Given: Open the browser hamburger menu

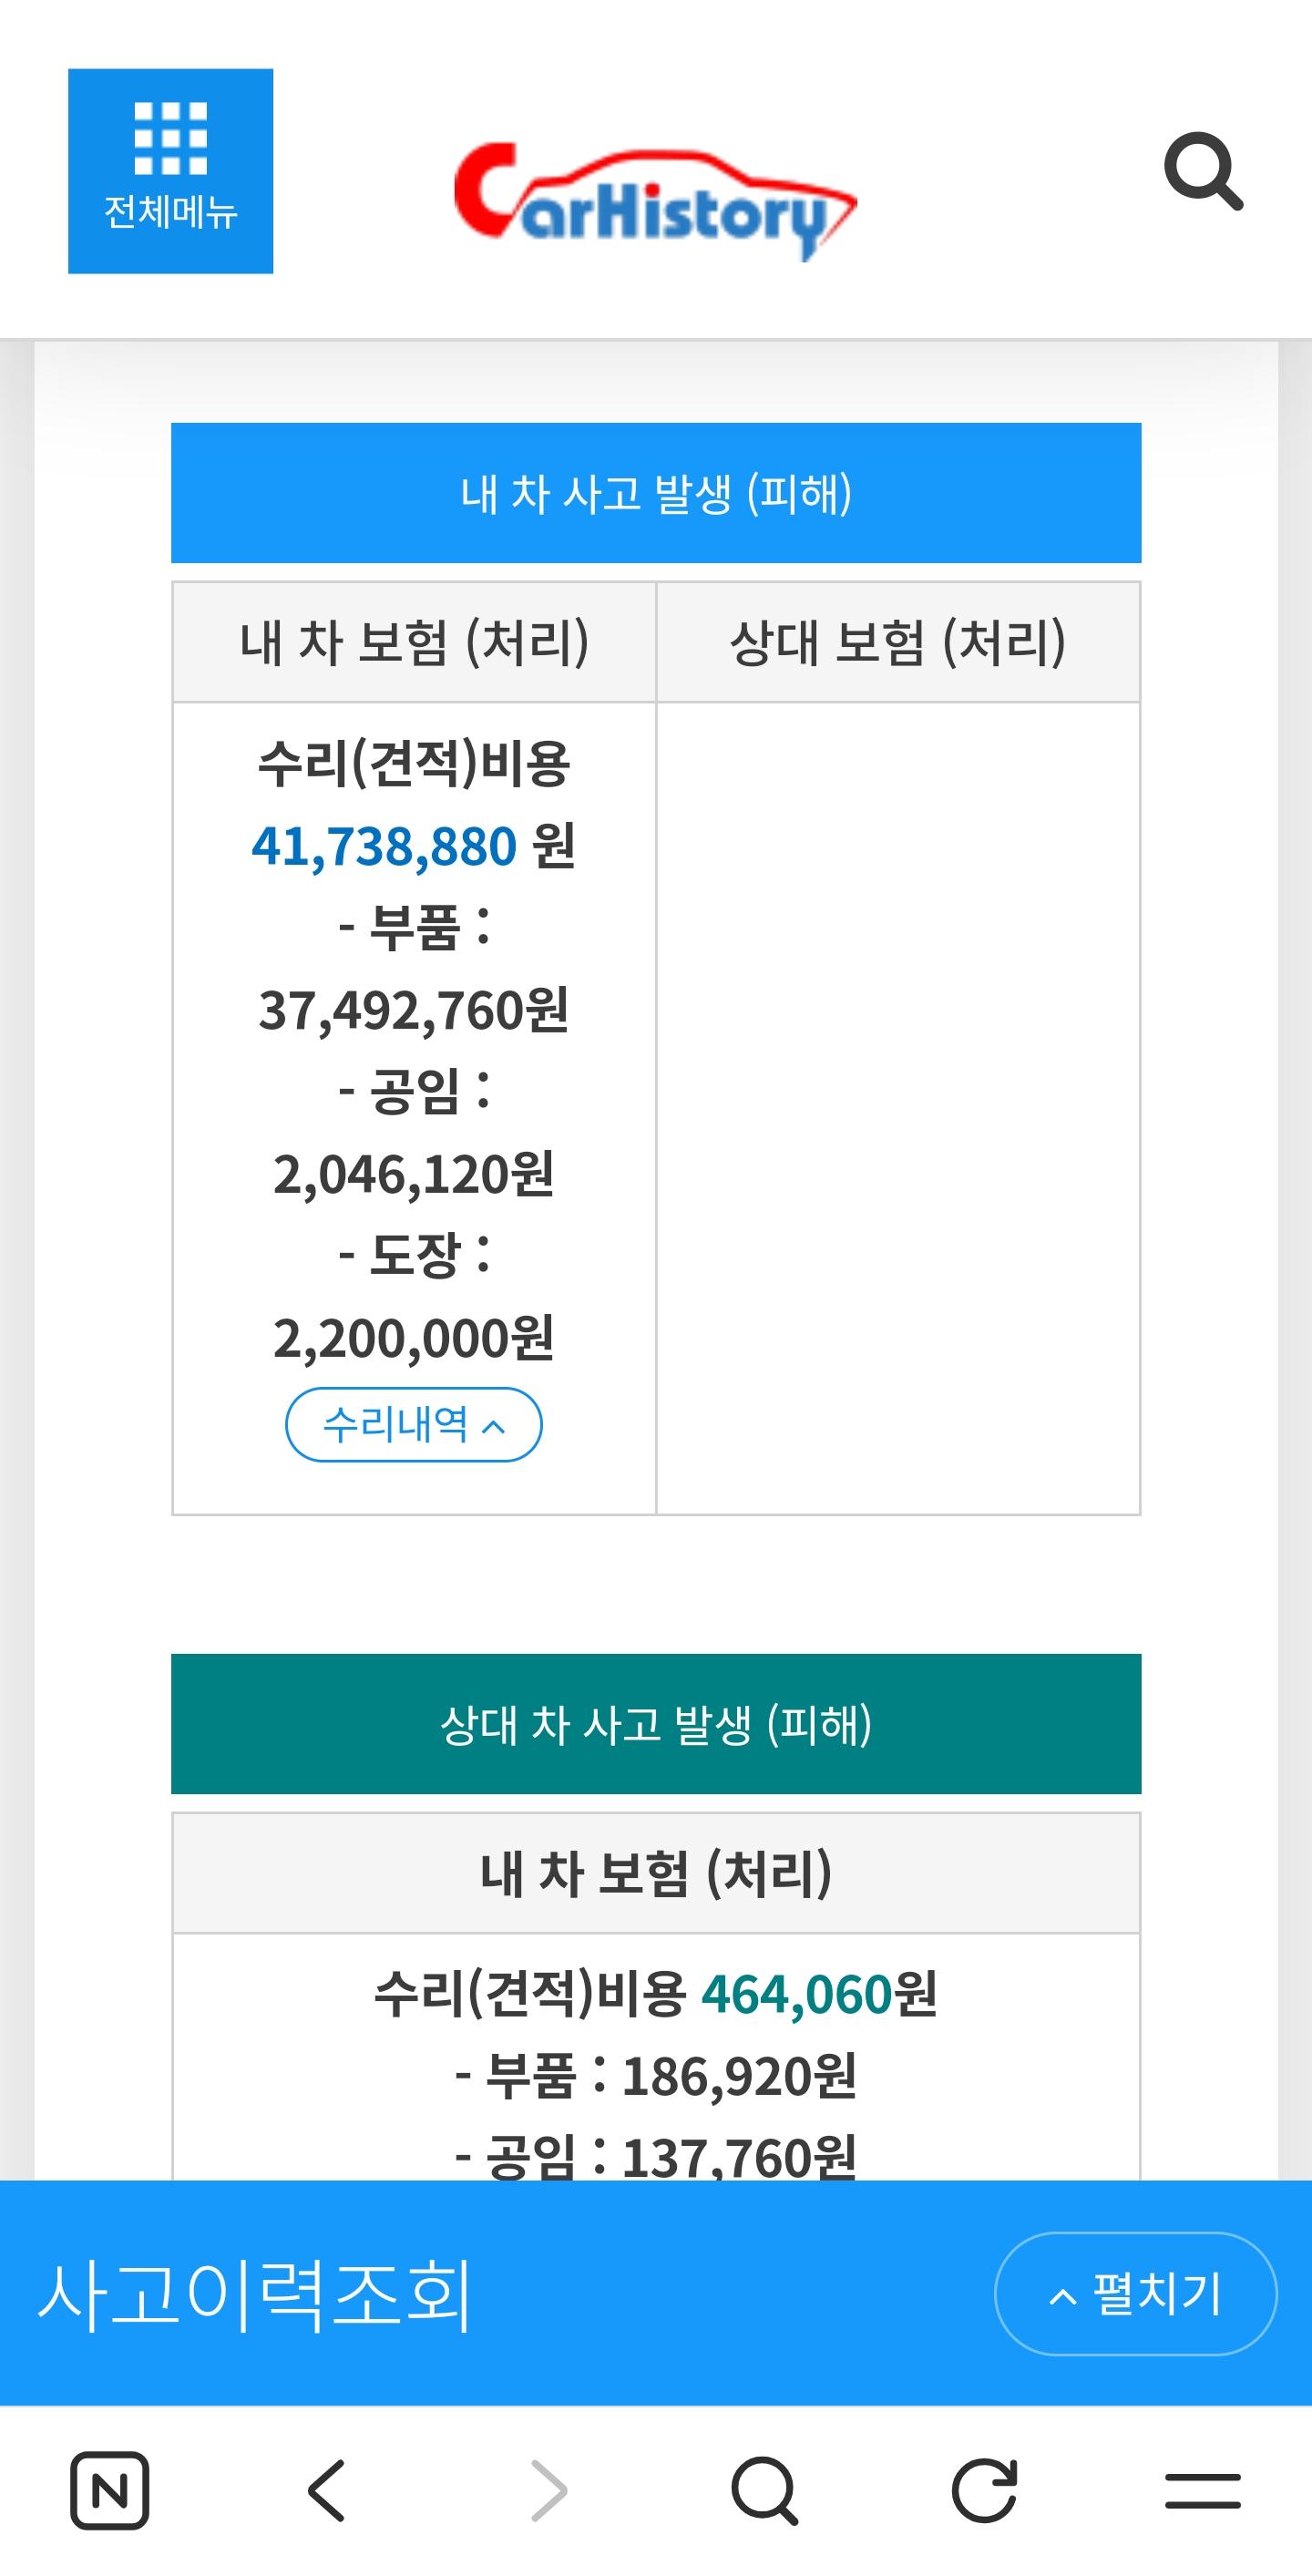Looking at the screenshot, I should point(1202,2489).
